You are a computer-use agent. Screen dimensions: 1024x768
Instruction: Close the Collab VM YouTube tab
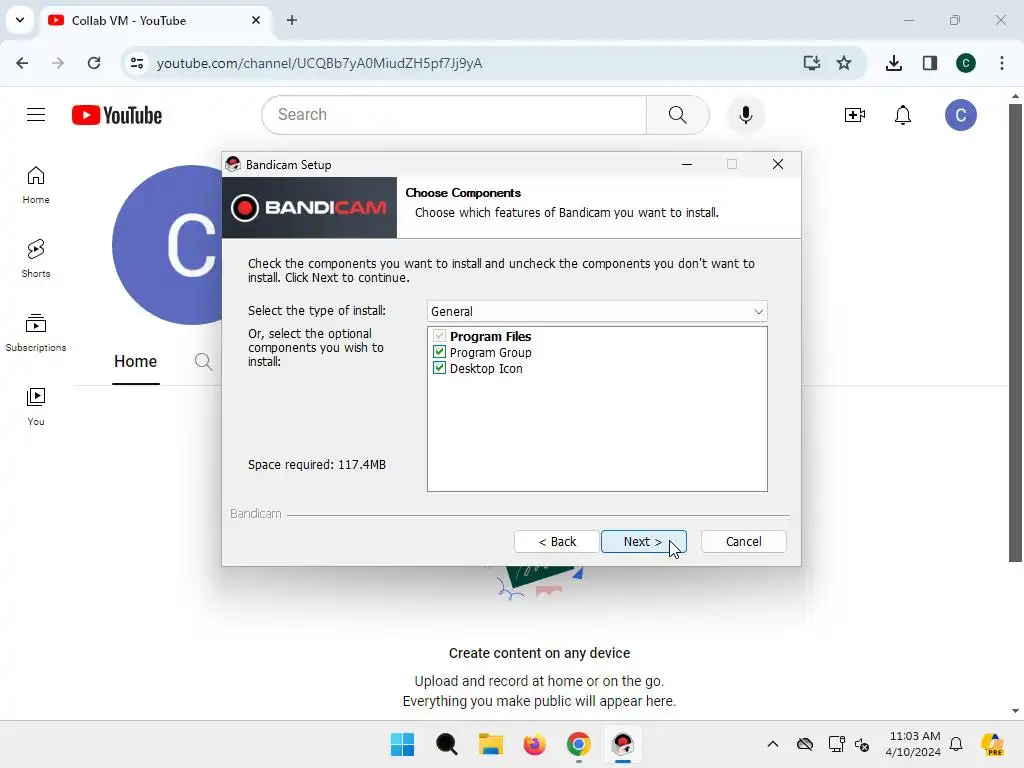[256, 20]
